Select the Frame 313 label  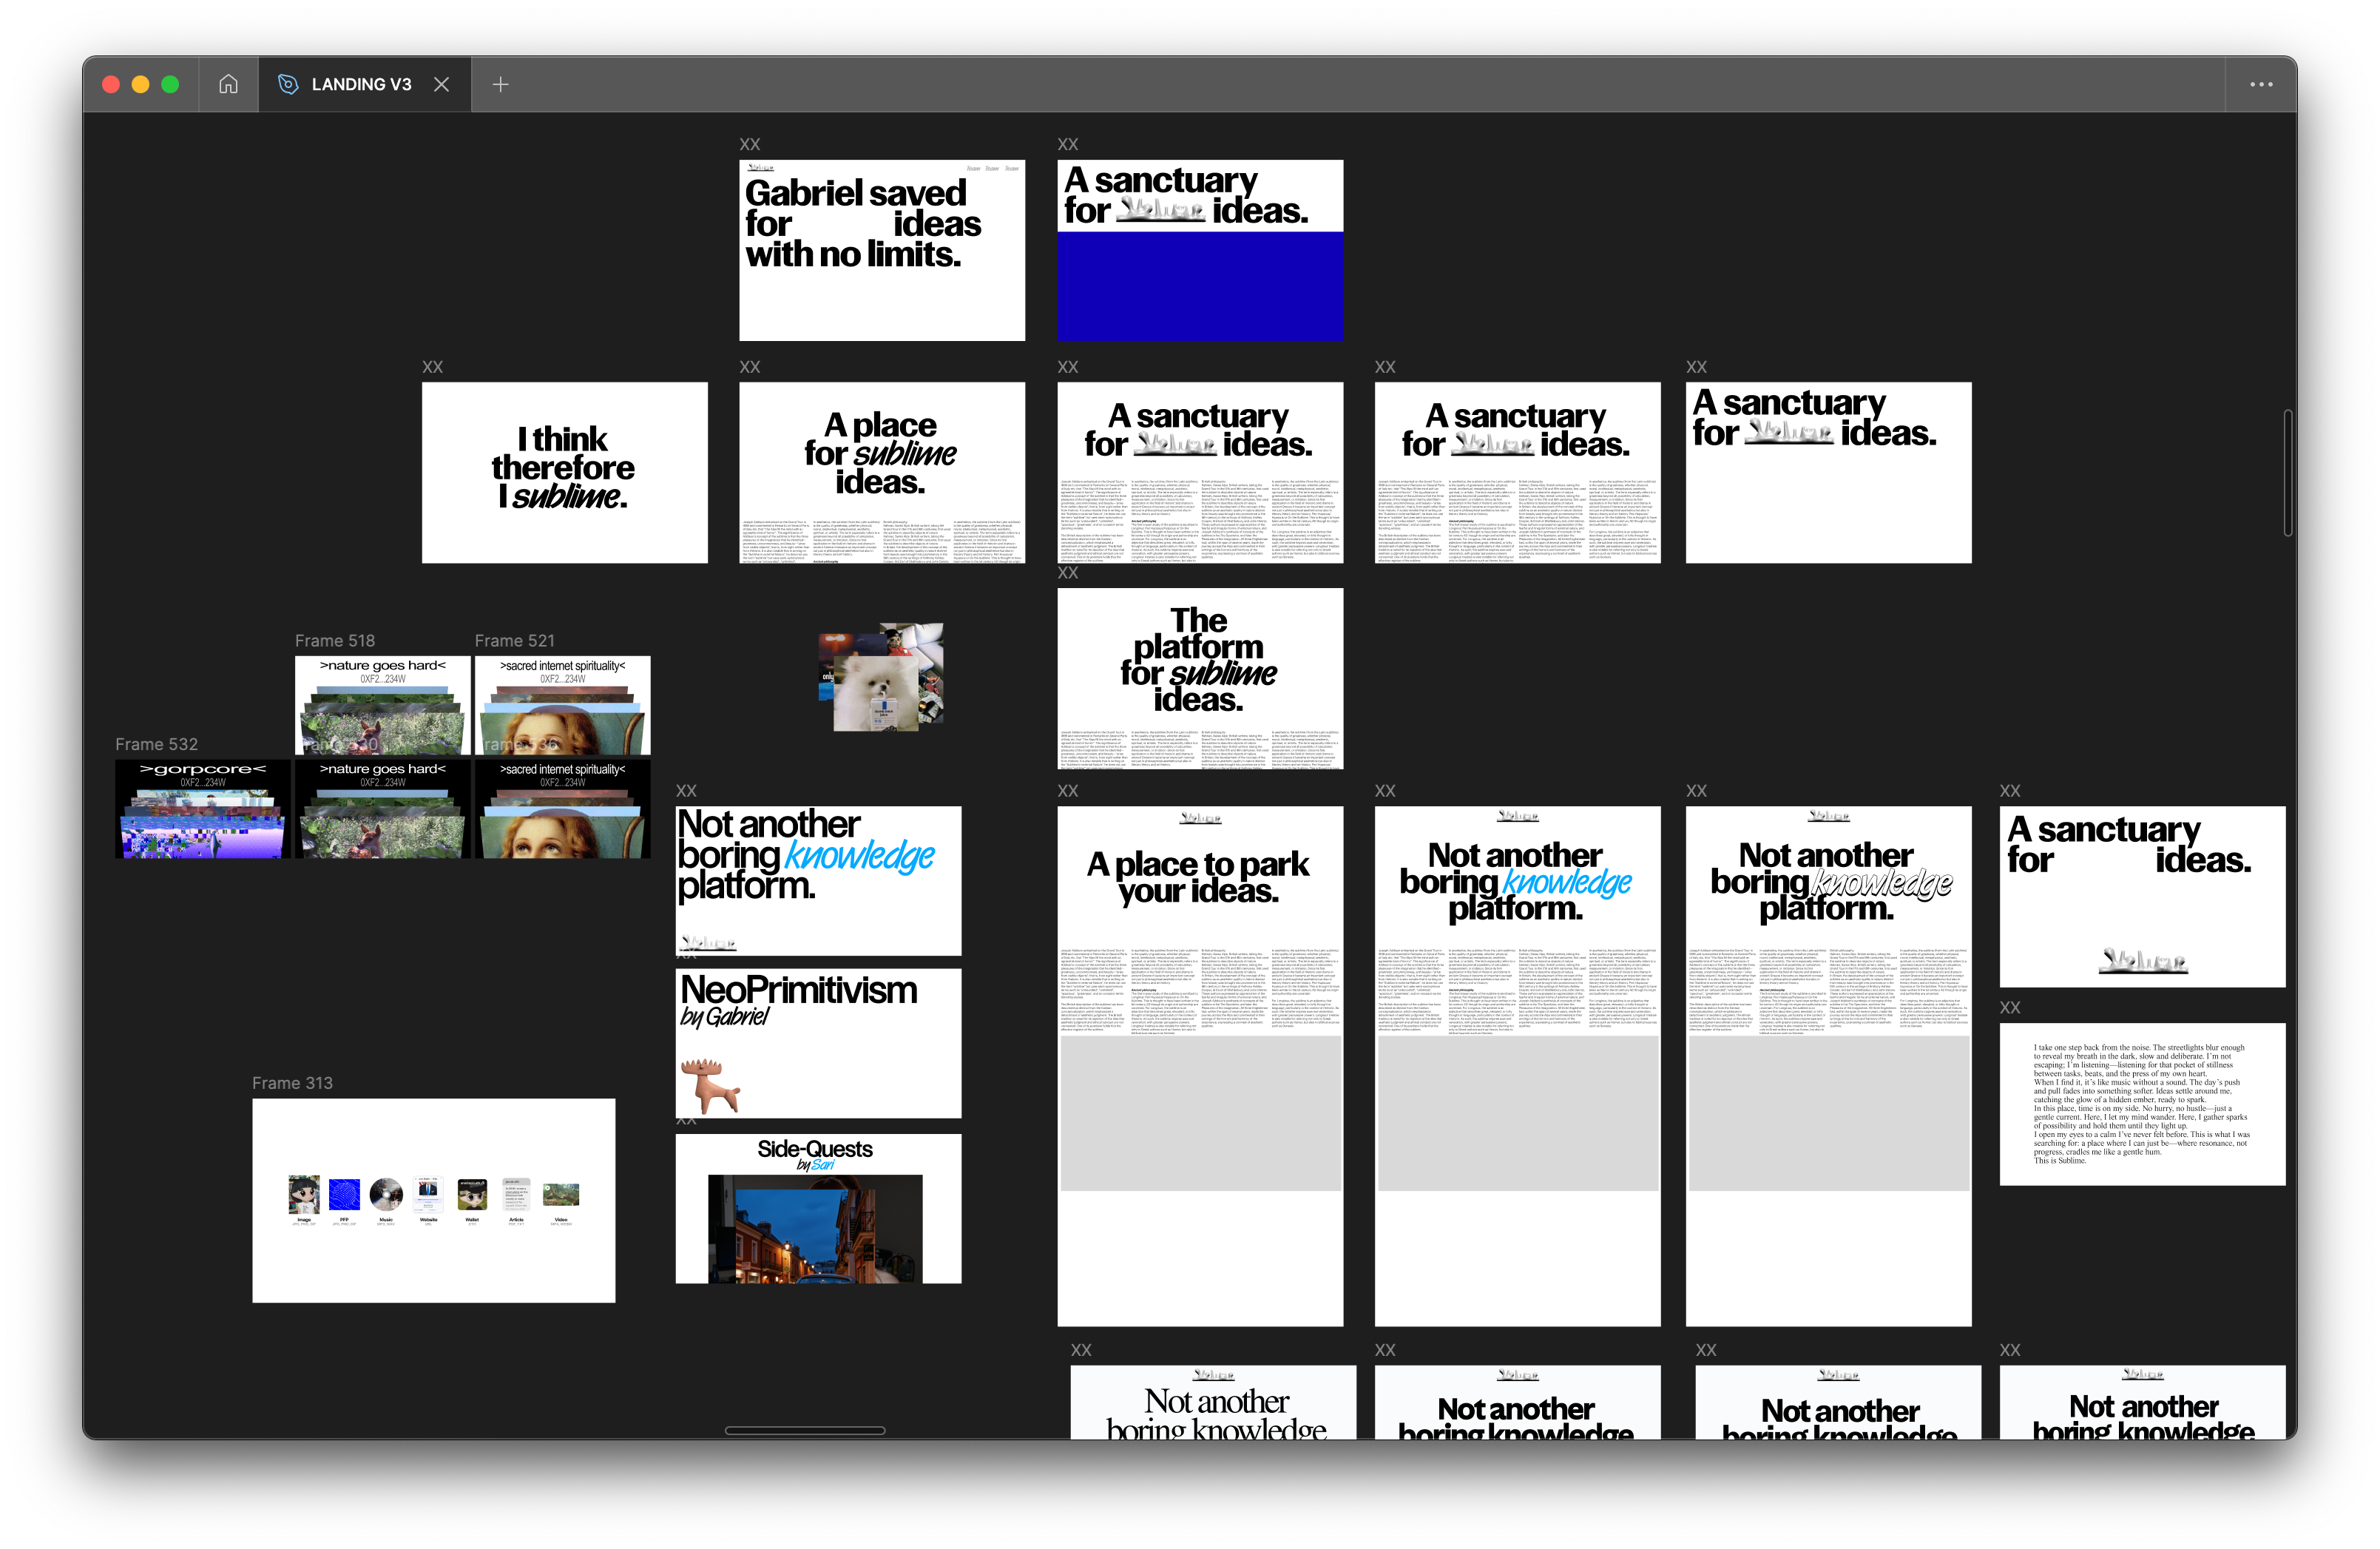(x=292, y=1083)
